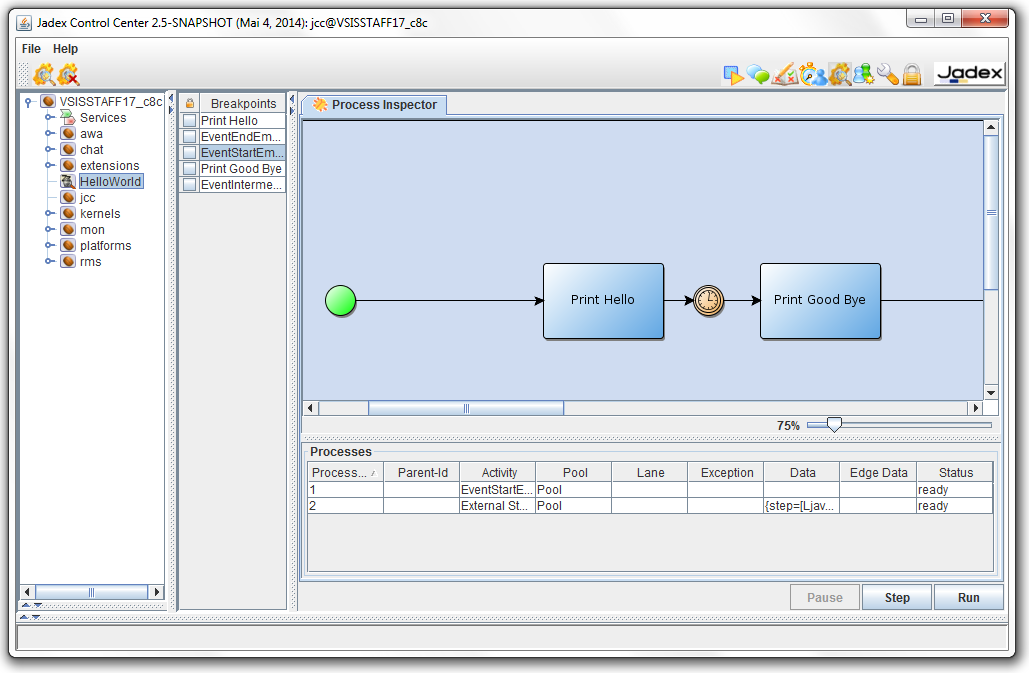Click the gear with red X icon

68,75
